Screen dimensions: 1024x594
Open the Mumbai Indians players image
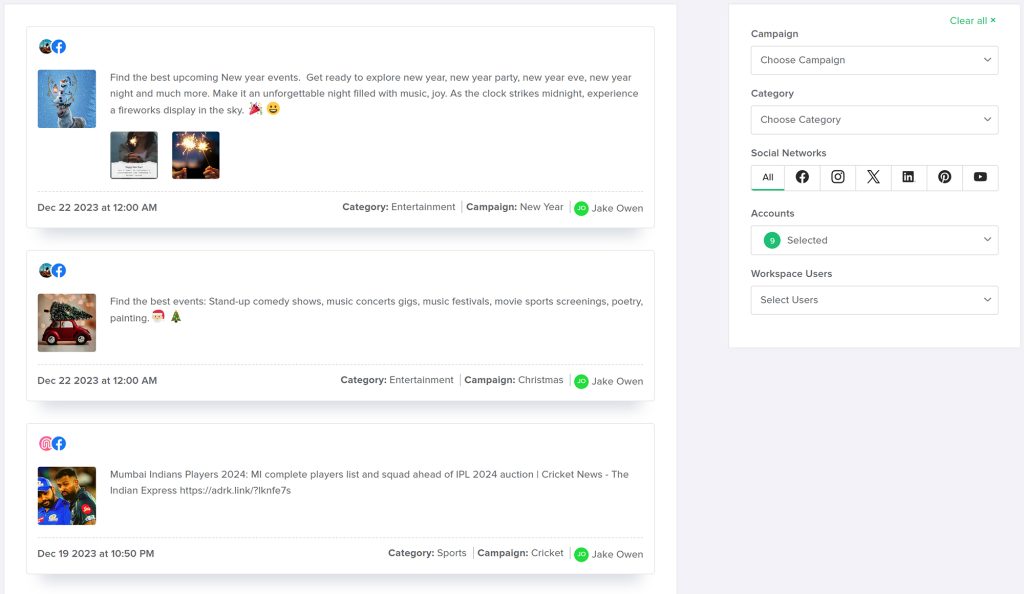click(x=67, y=495)
